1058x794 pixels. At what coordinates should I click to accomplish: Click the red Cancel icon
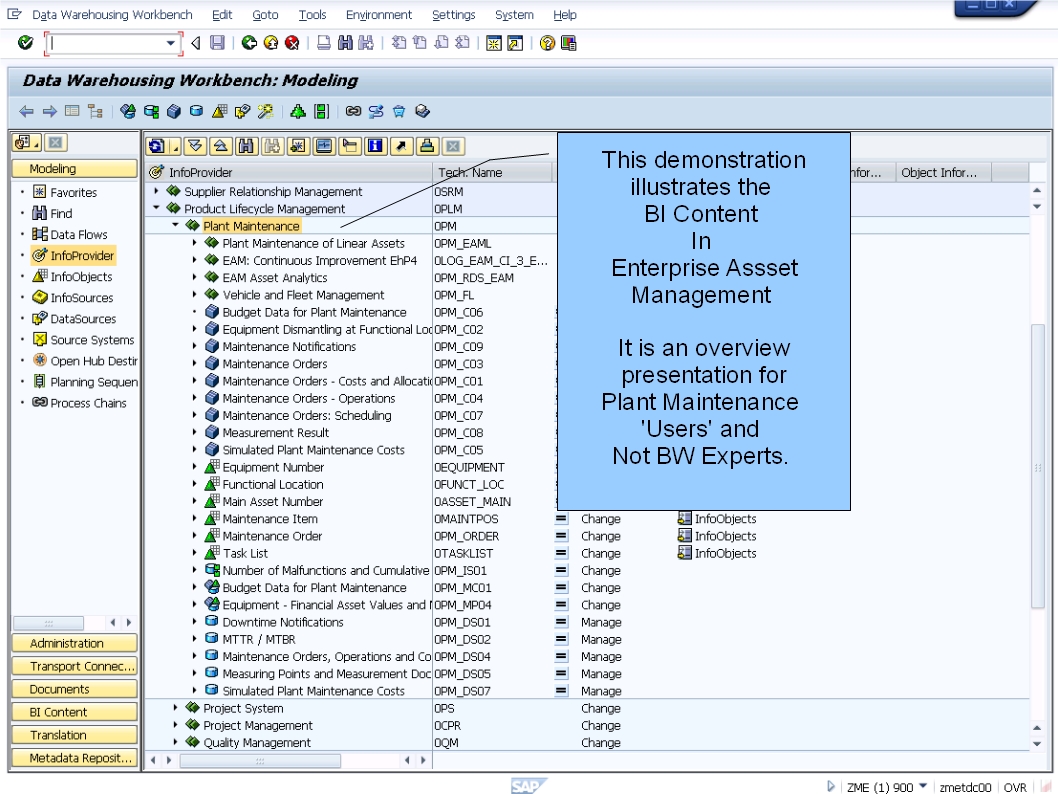click(292, 43)
